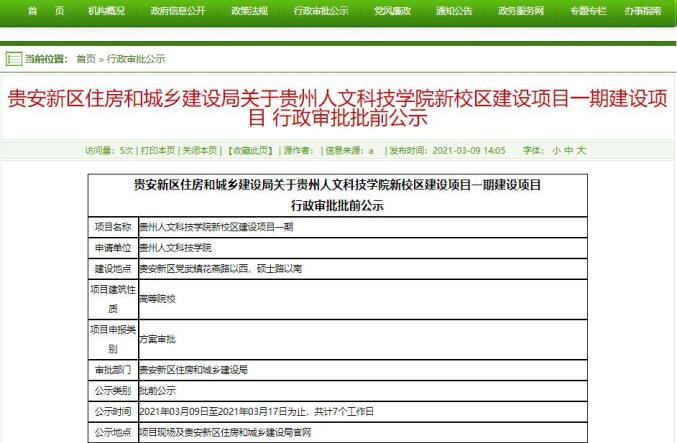Open the 政策法规 menu item
The image size is (677, 443).
pos(250,11)
